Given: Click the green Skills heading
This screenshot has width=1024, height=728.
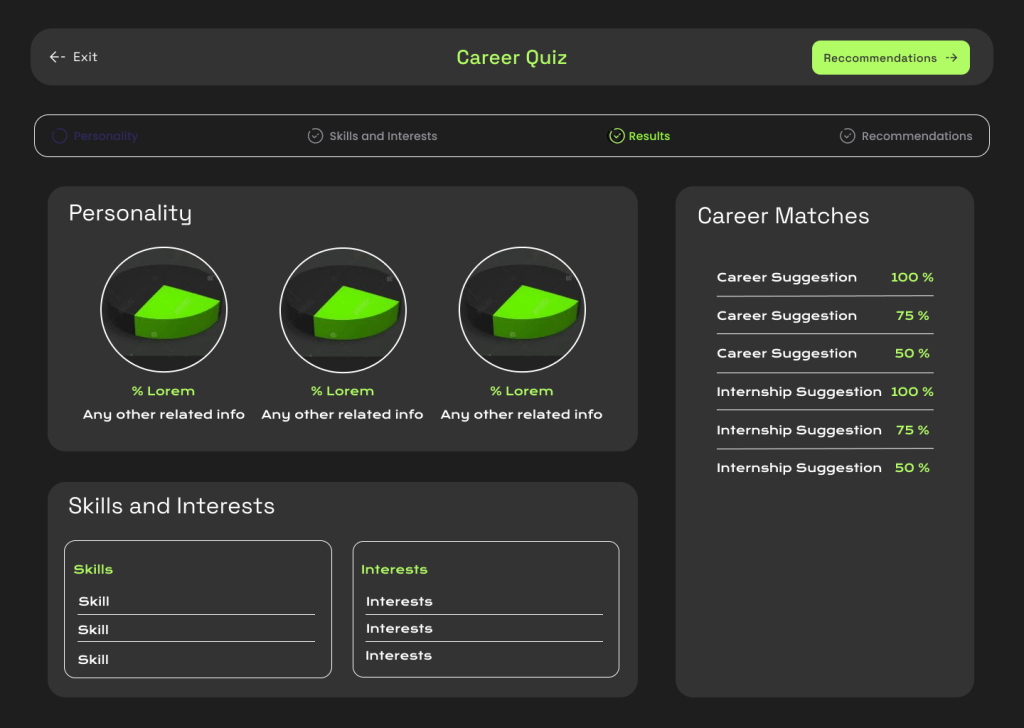Looking at the screenshot, I should [x=93, y=569].
